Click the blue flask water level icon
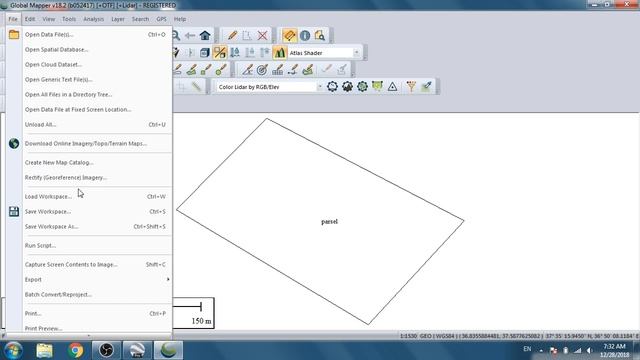 (x=235, y=53)
